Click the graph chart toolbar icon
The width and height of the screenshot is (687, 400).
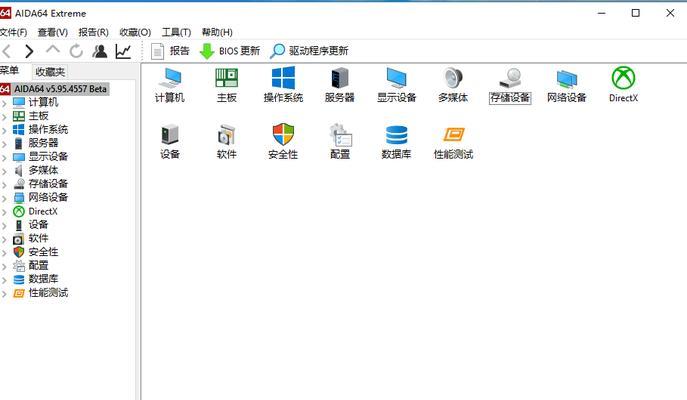click(x=123, y=51)
